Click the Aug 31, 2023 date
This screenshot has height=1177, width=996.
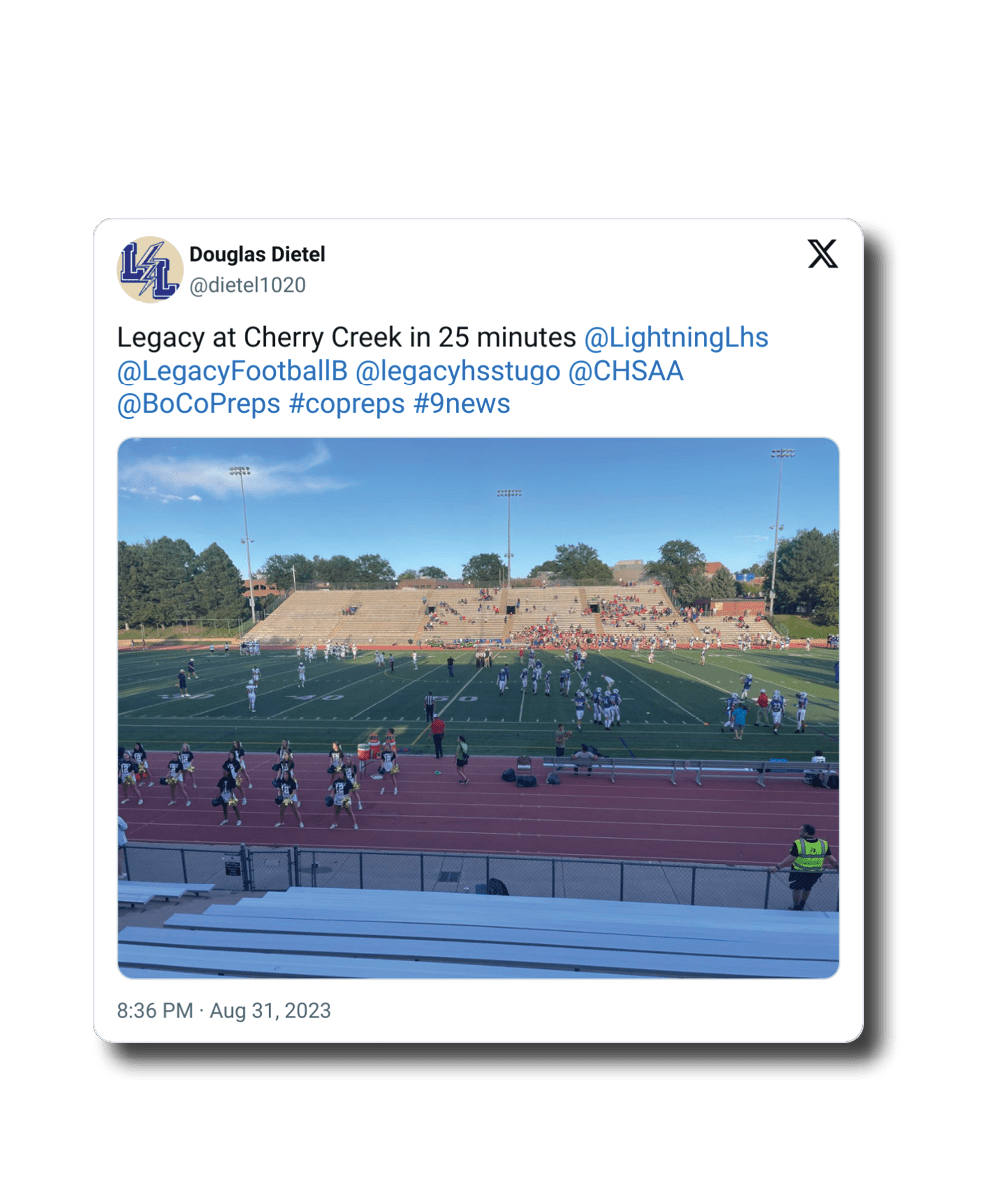pyautogui.click(x=270, y=1011)
